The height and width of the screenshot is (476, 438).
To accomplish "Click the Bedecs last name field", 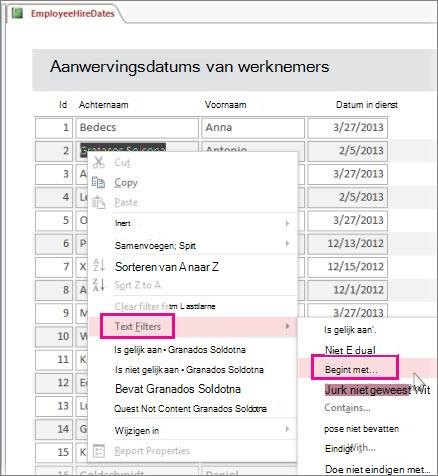I will [x=137, y=128].
